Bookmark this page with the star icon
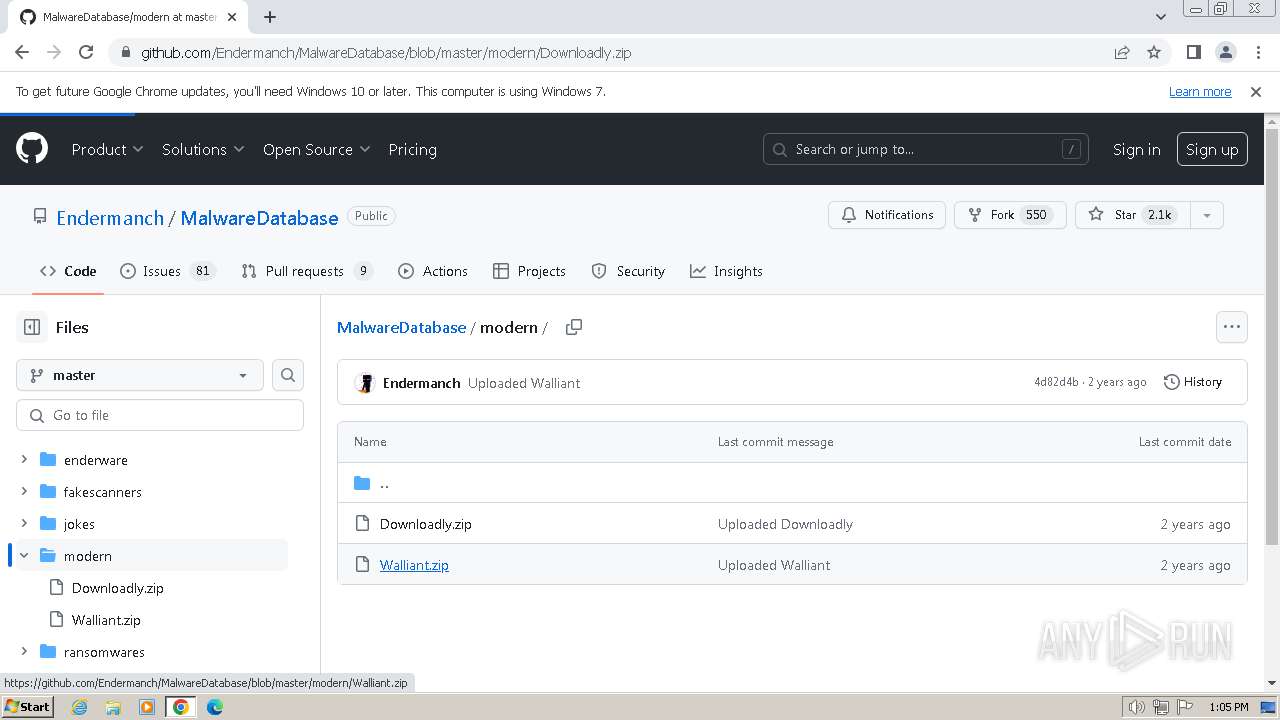The width and height of the screenshot is (1280, 720). click(x=1154, y=52)
